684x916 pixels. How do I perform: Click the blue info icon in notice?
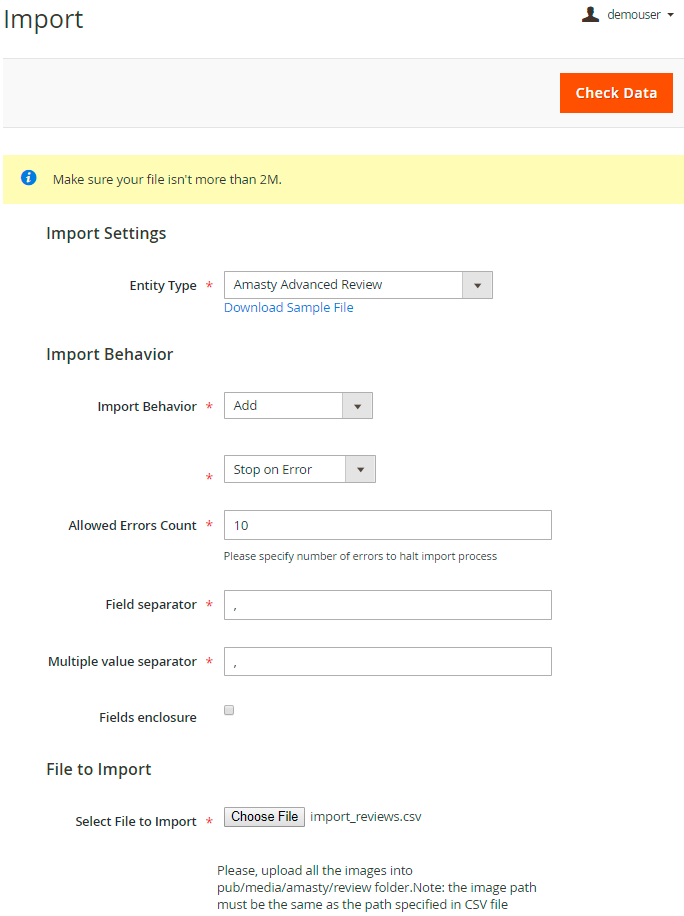tap(29, 178)
